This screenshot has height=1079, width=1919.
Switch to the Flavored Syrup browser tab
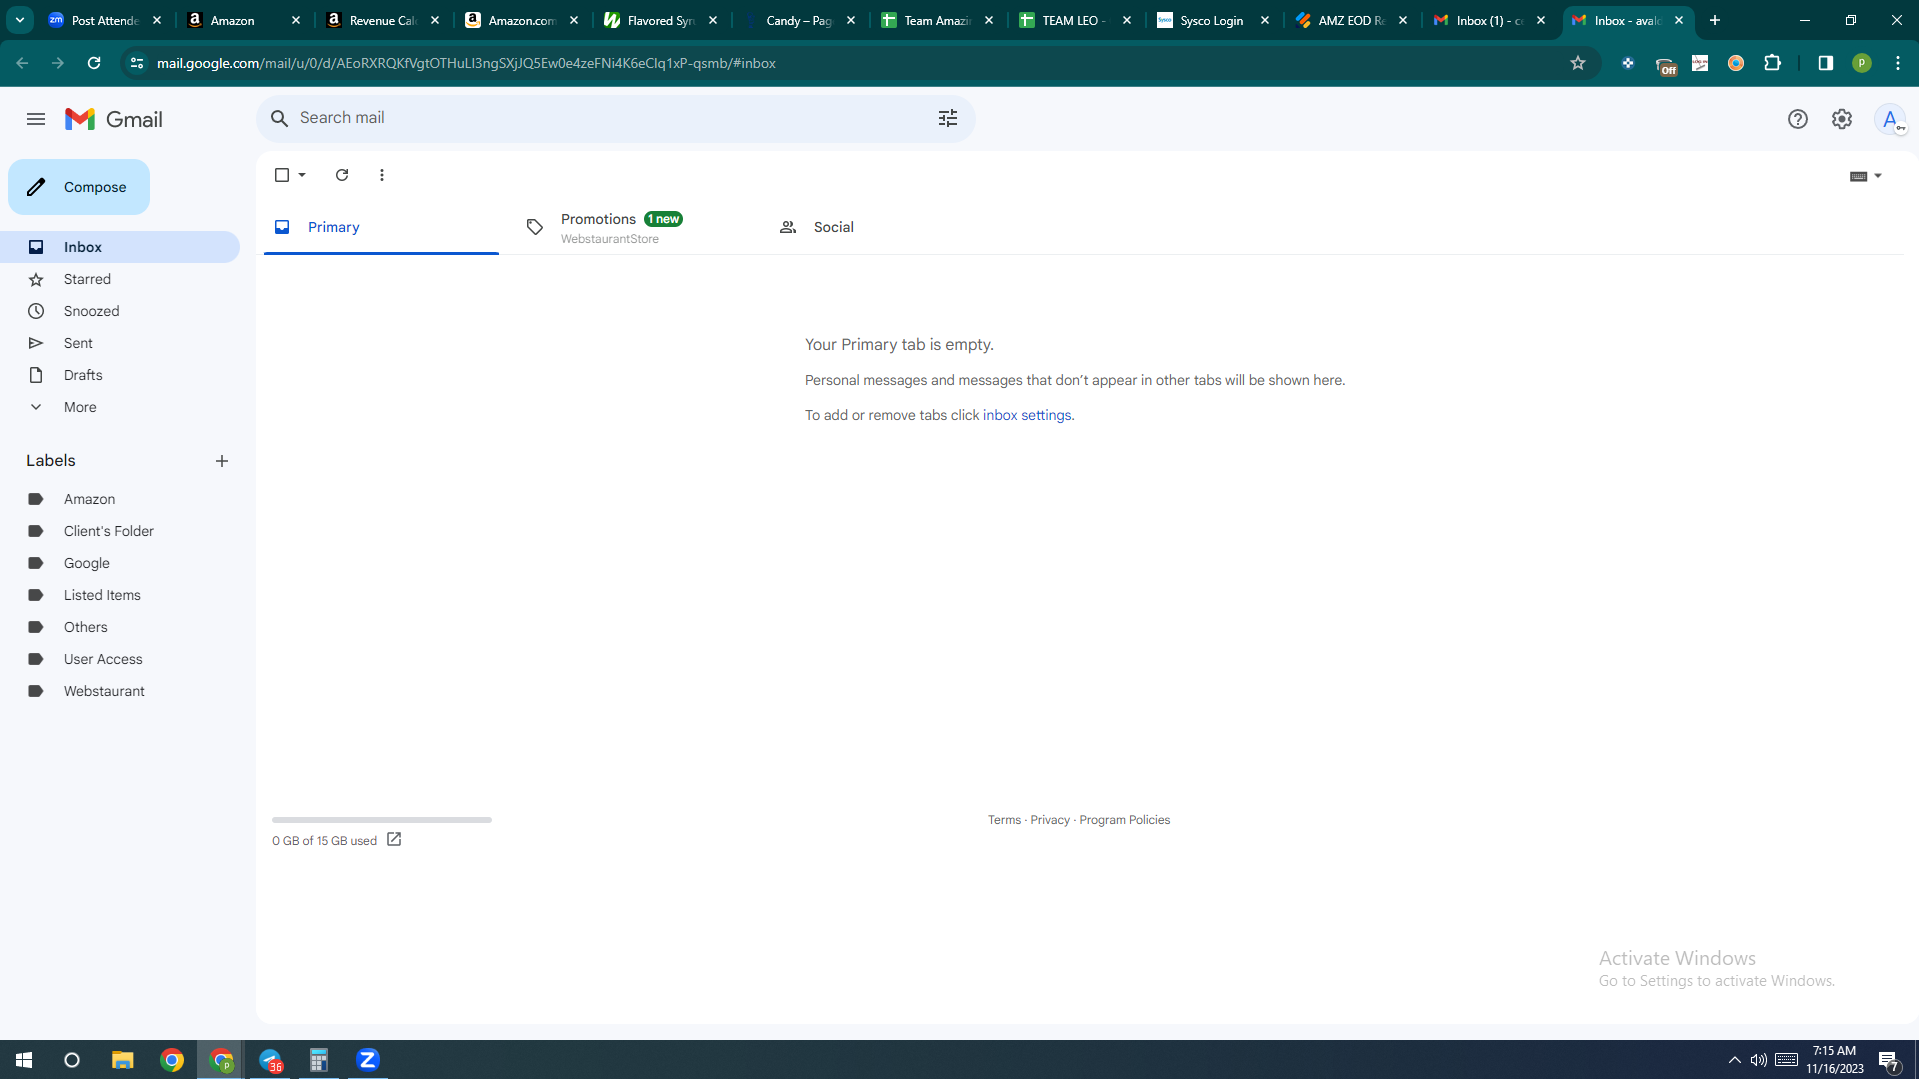coord(660,20)
